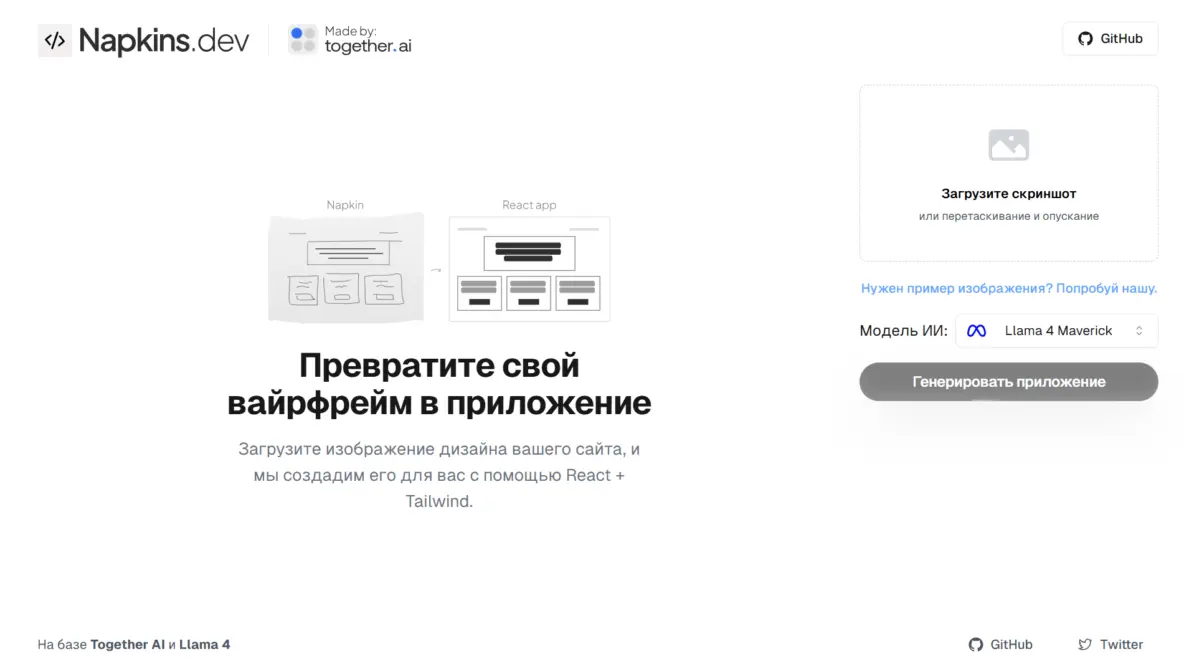Click the Napkin sketch wireframe thumbnail
Viewport: 1184px width, 672px height.
point(346,268)
